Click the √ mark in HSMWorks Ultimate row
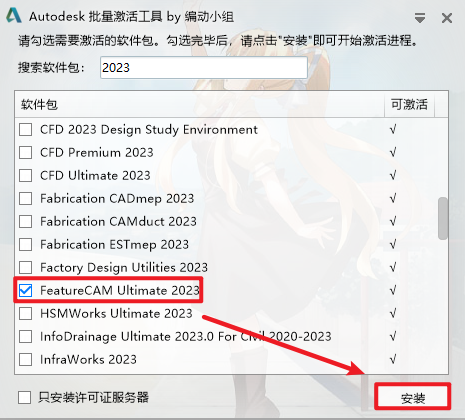The height and width of the screenshot is (420, 465). [x=393, y=314]
